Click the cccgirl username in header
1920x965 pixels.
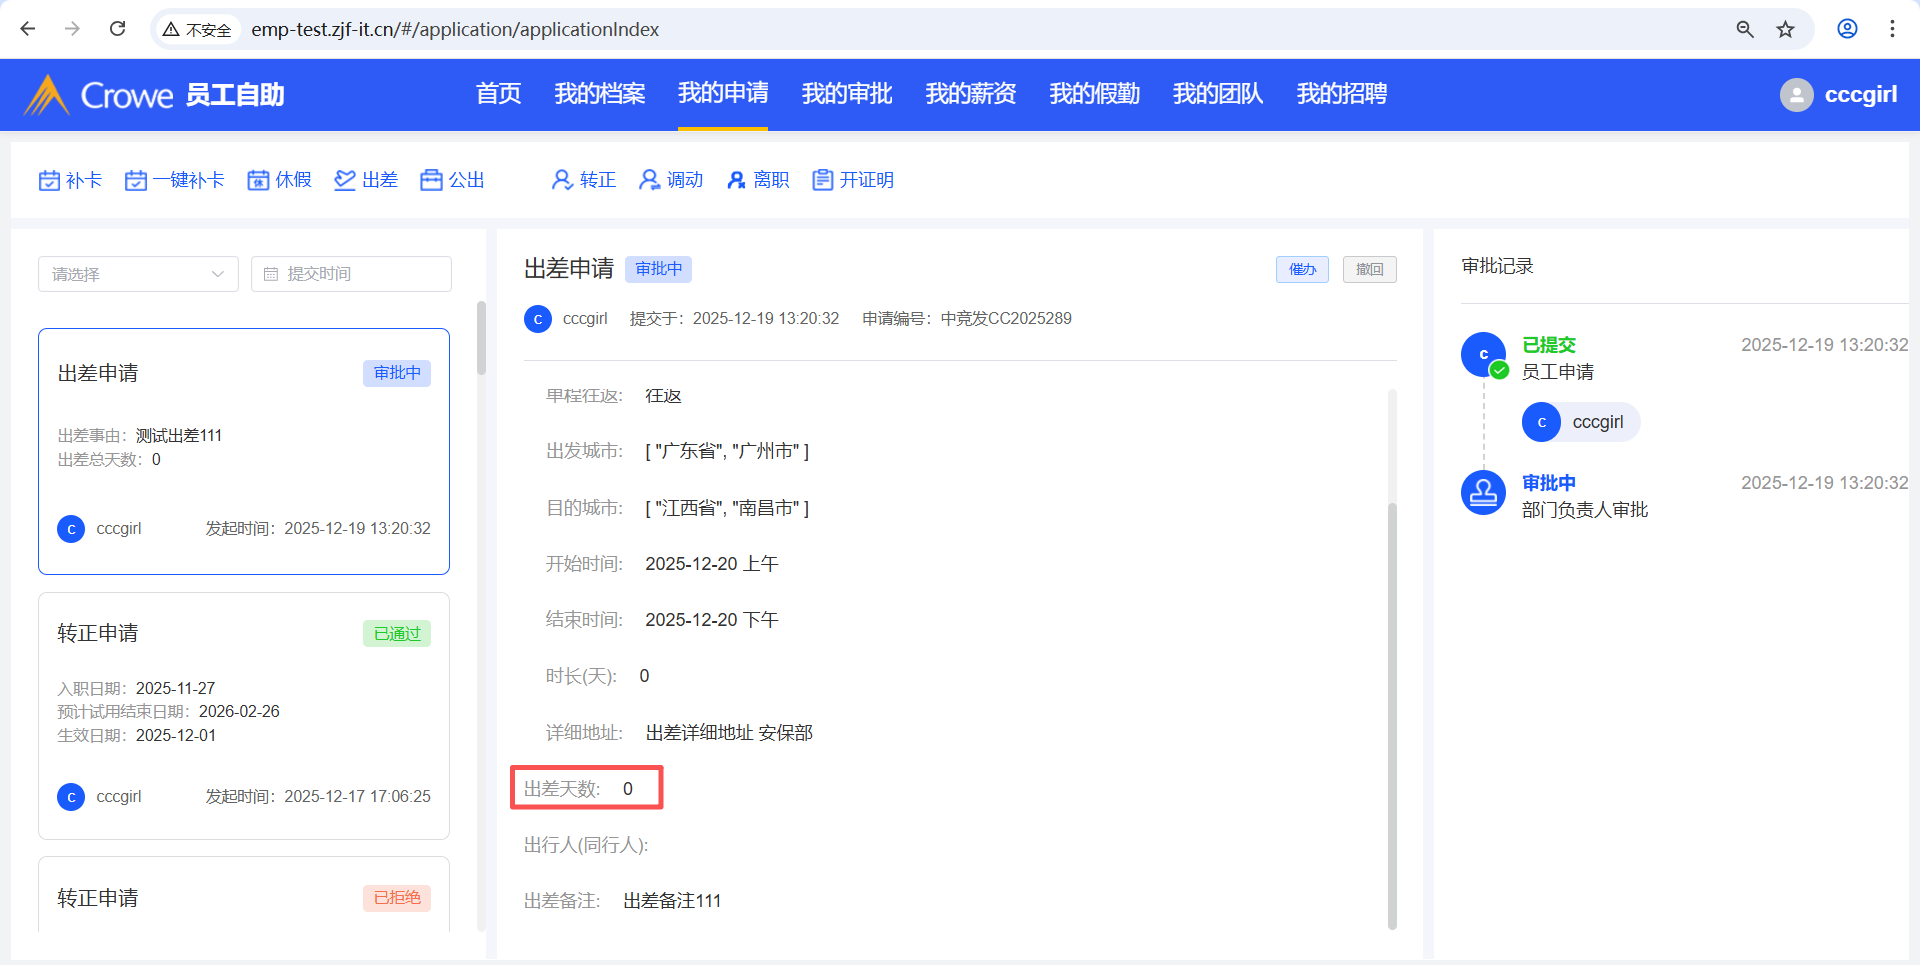point(1861,95)
